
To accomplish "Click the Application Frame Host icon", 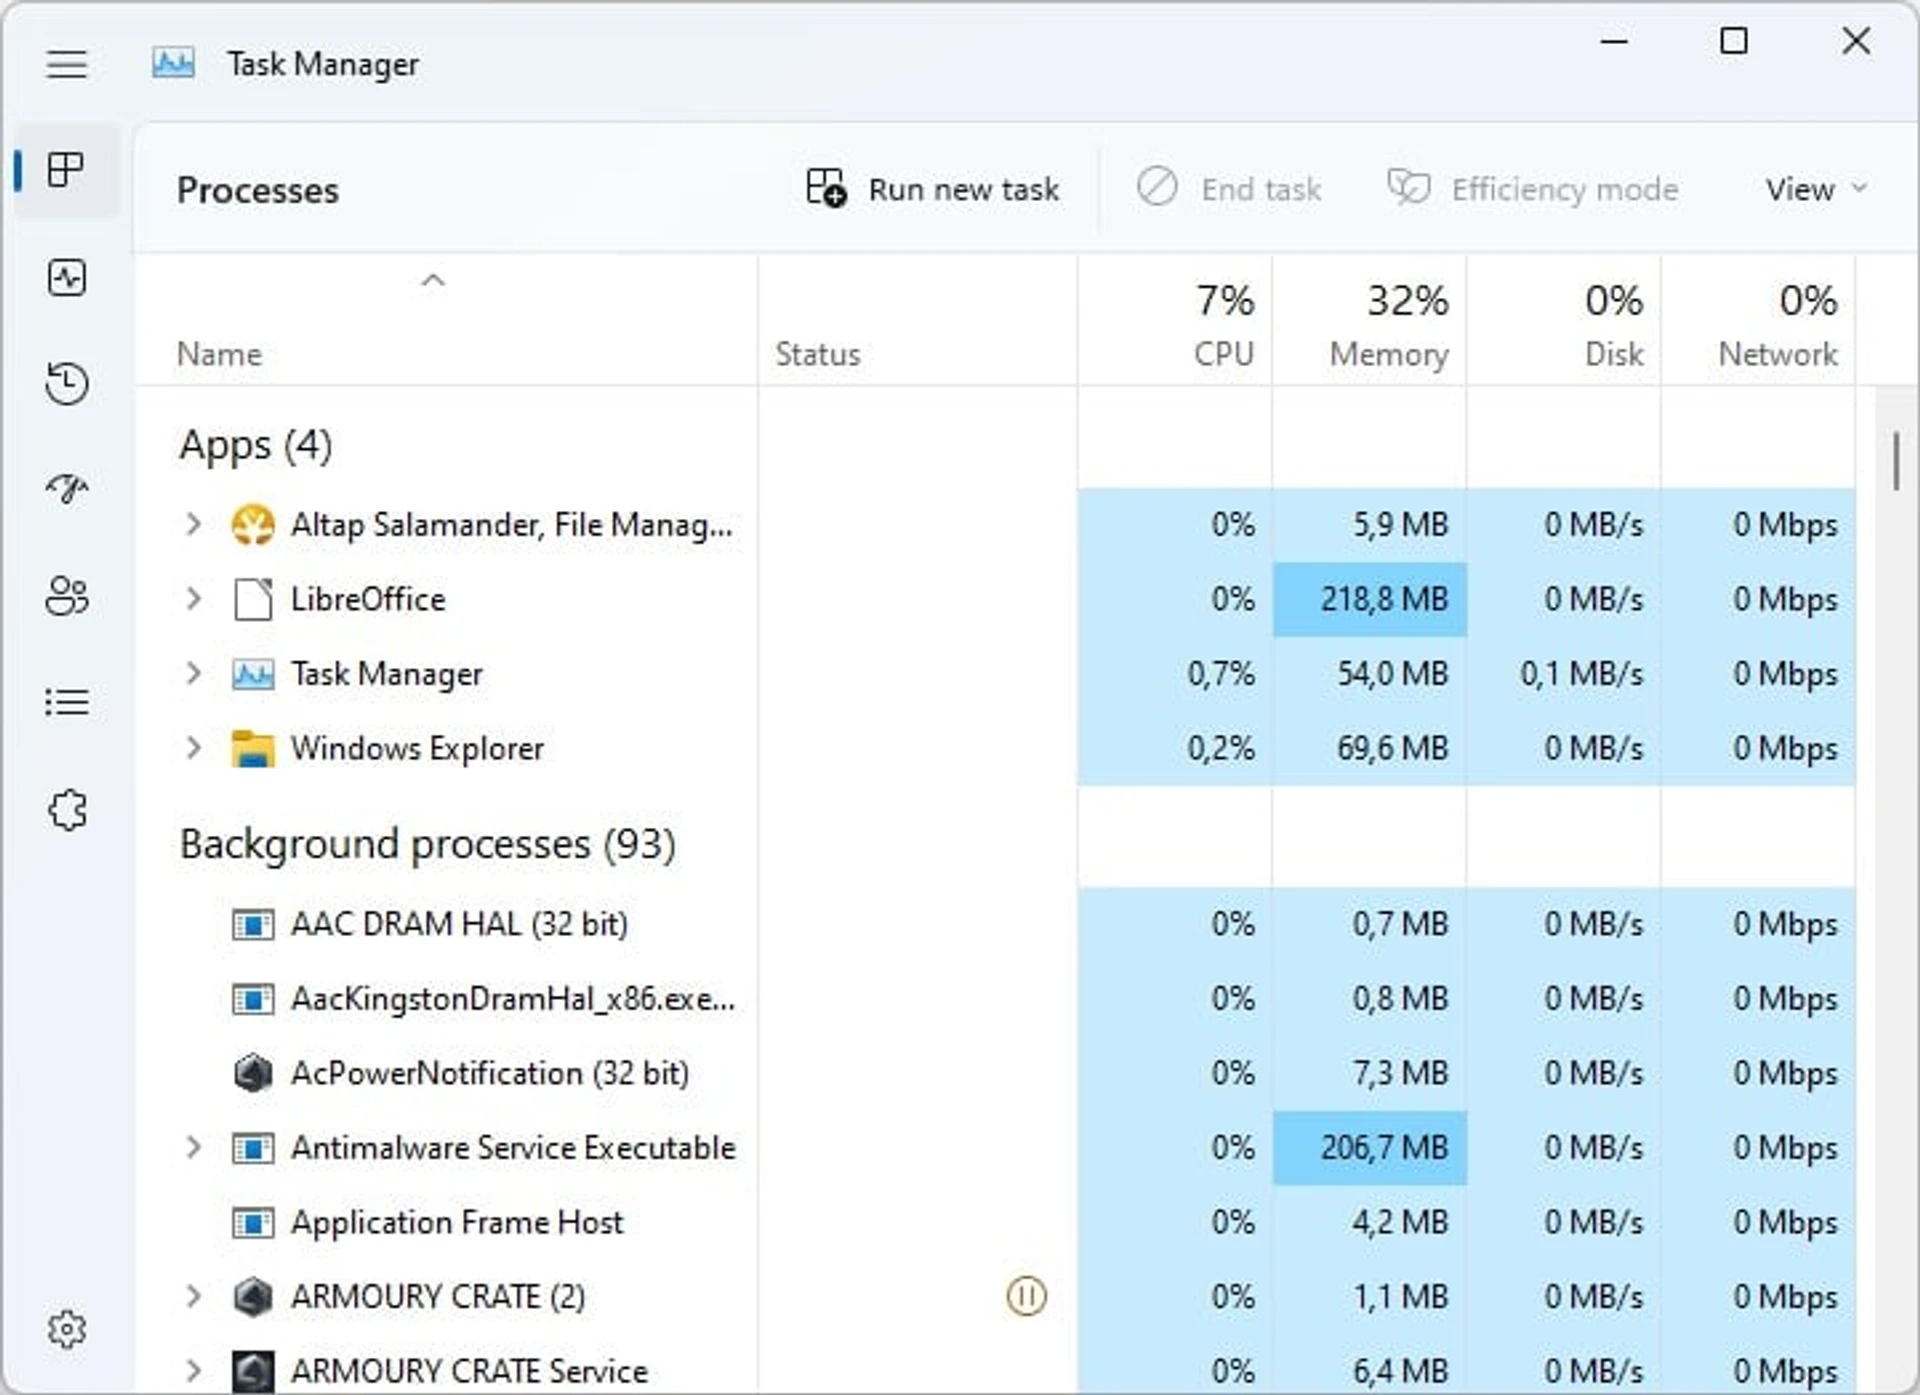I will click(x=252, y=1222).
